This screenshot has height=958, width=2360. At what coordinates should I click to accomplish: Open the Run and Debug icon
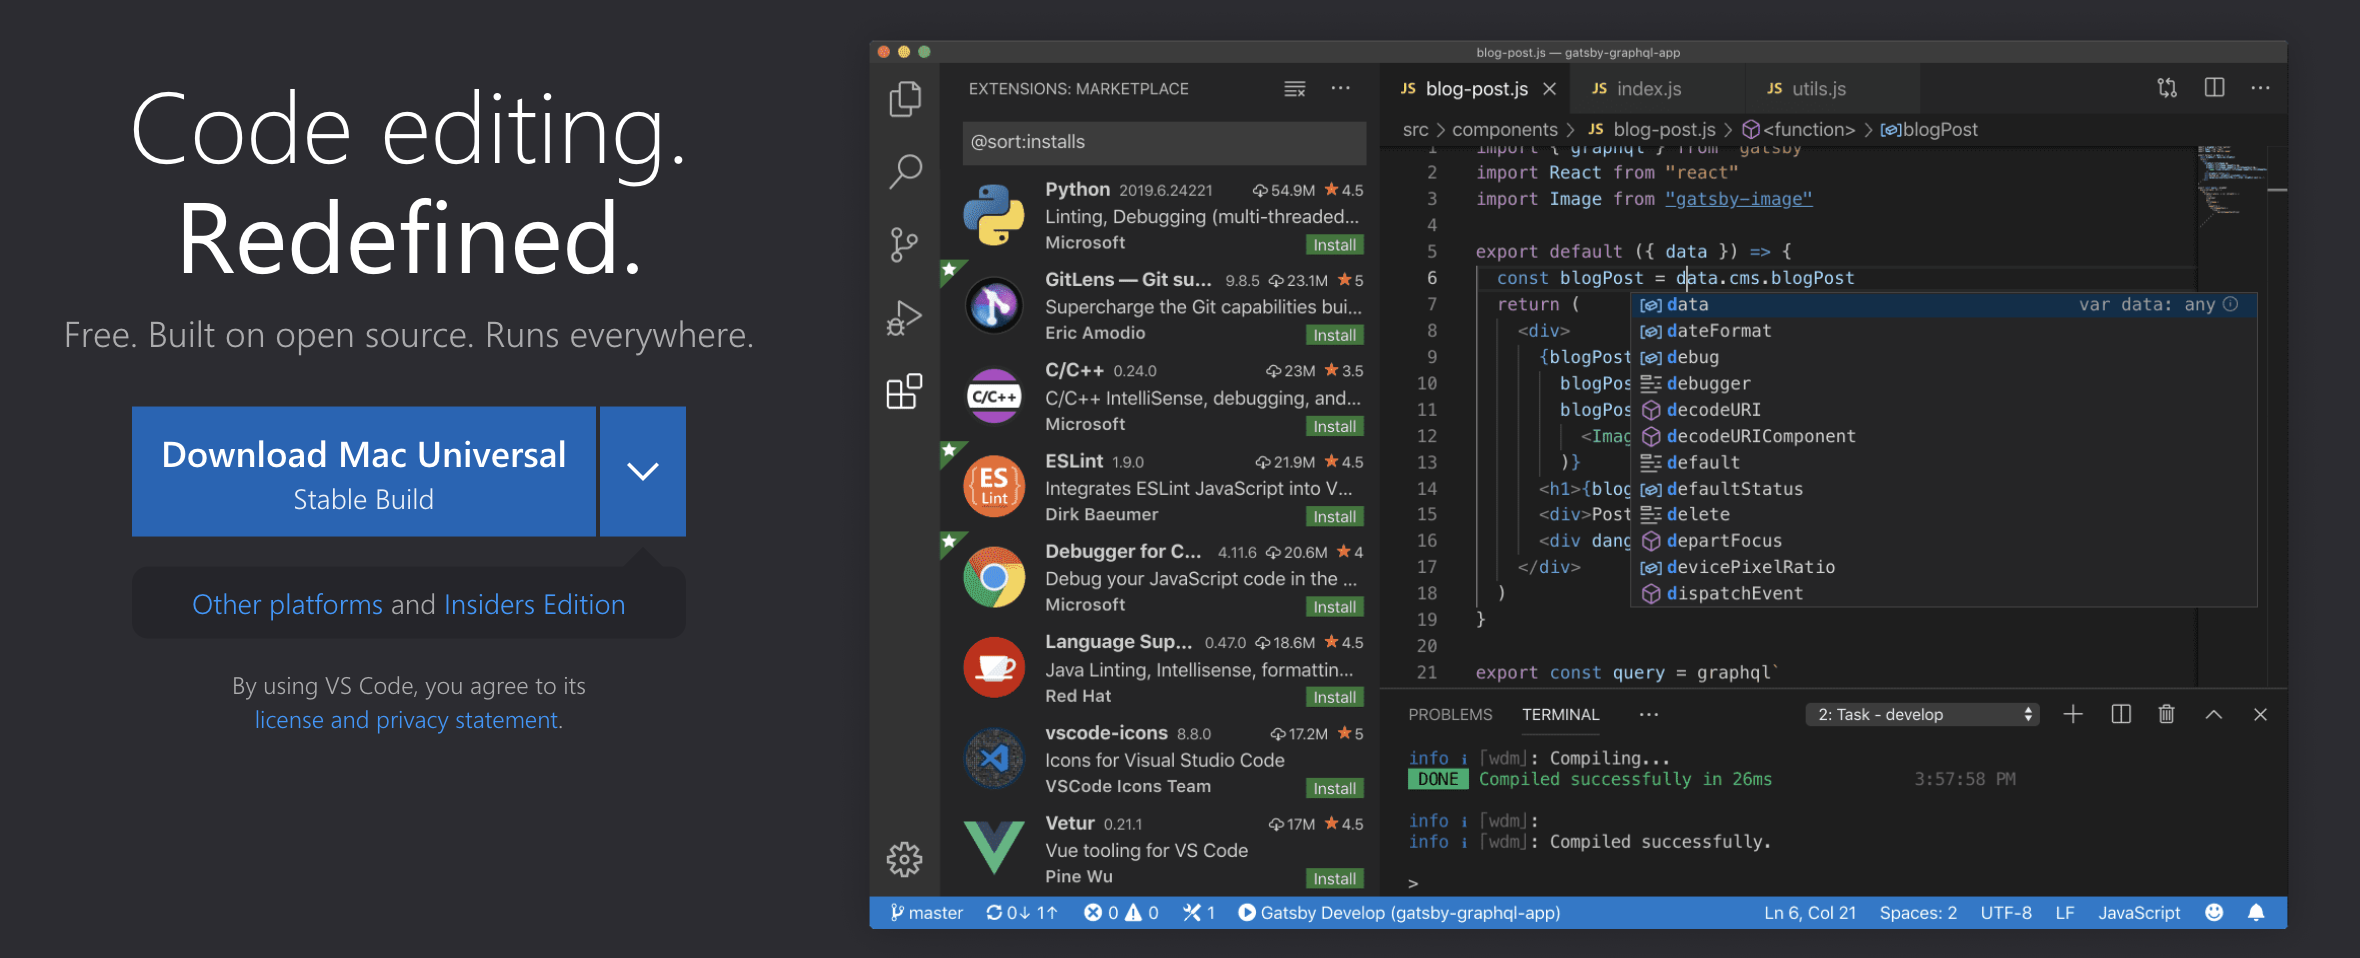click(x=904, y=318)
